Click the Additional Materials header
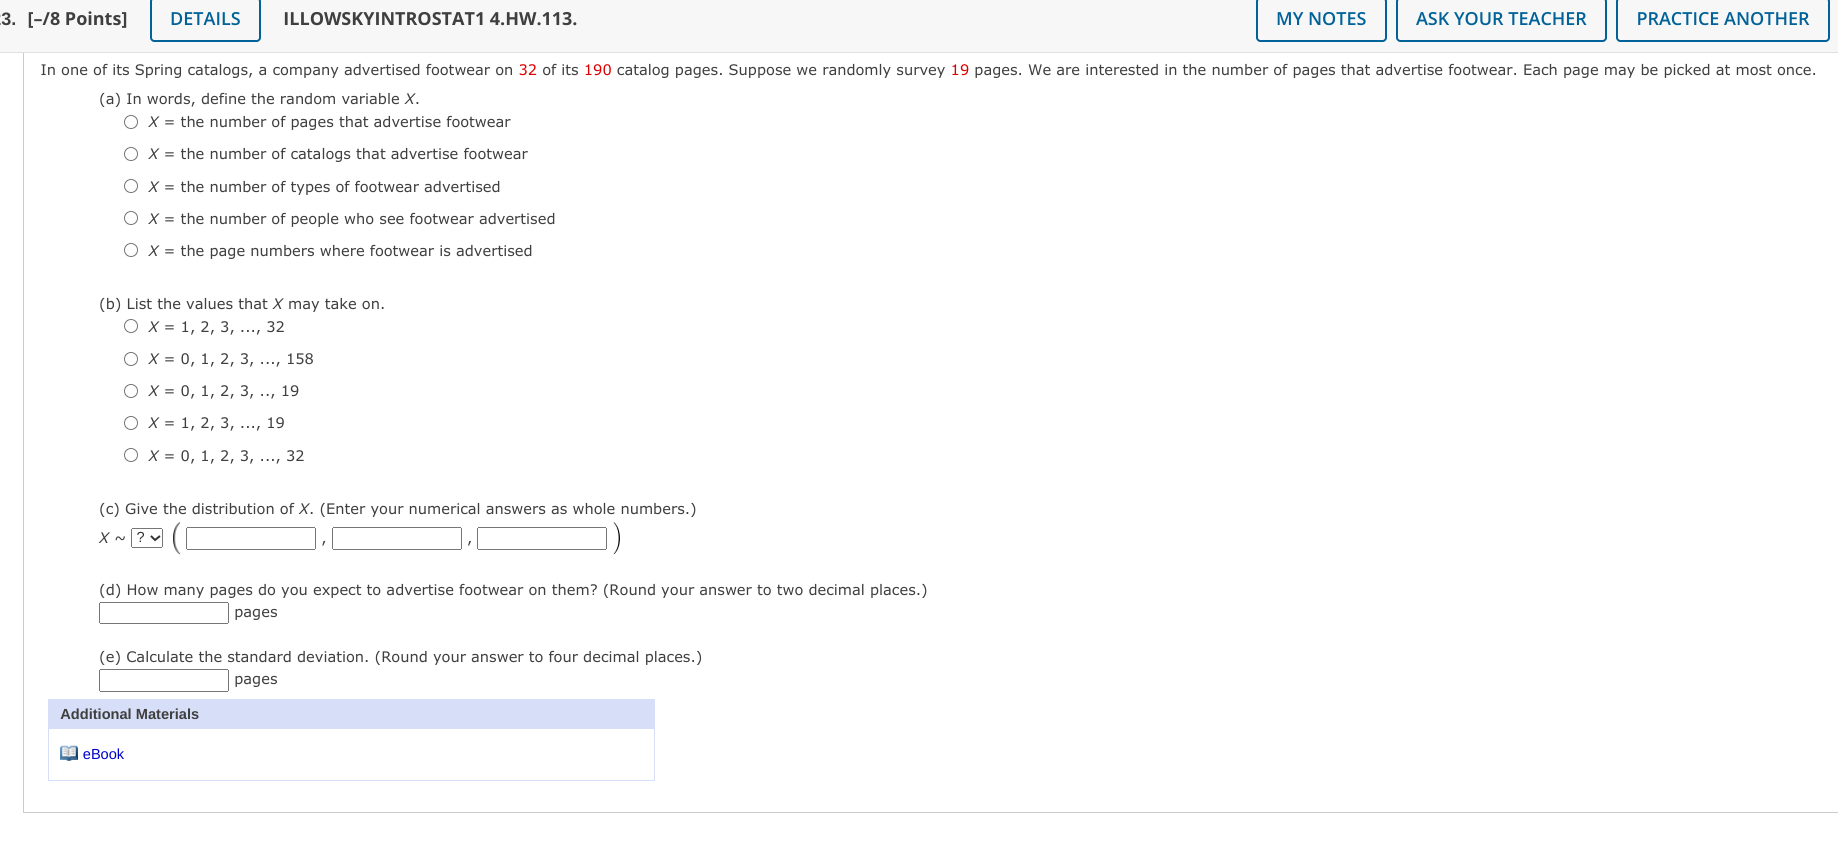Screen dimensions: 1838x841 tap(128, 714)
